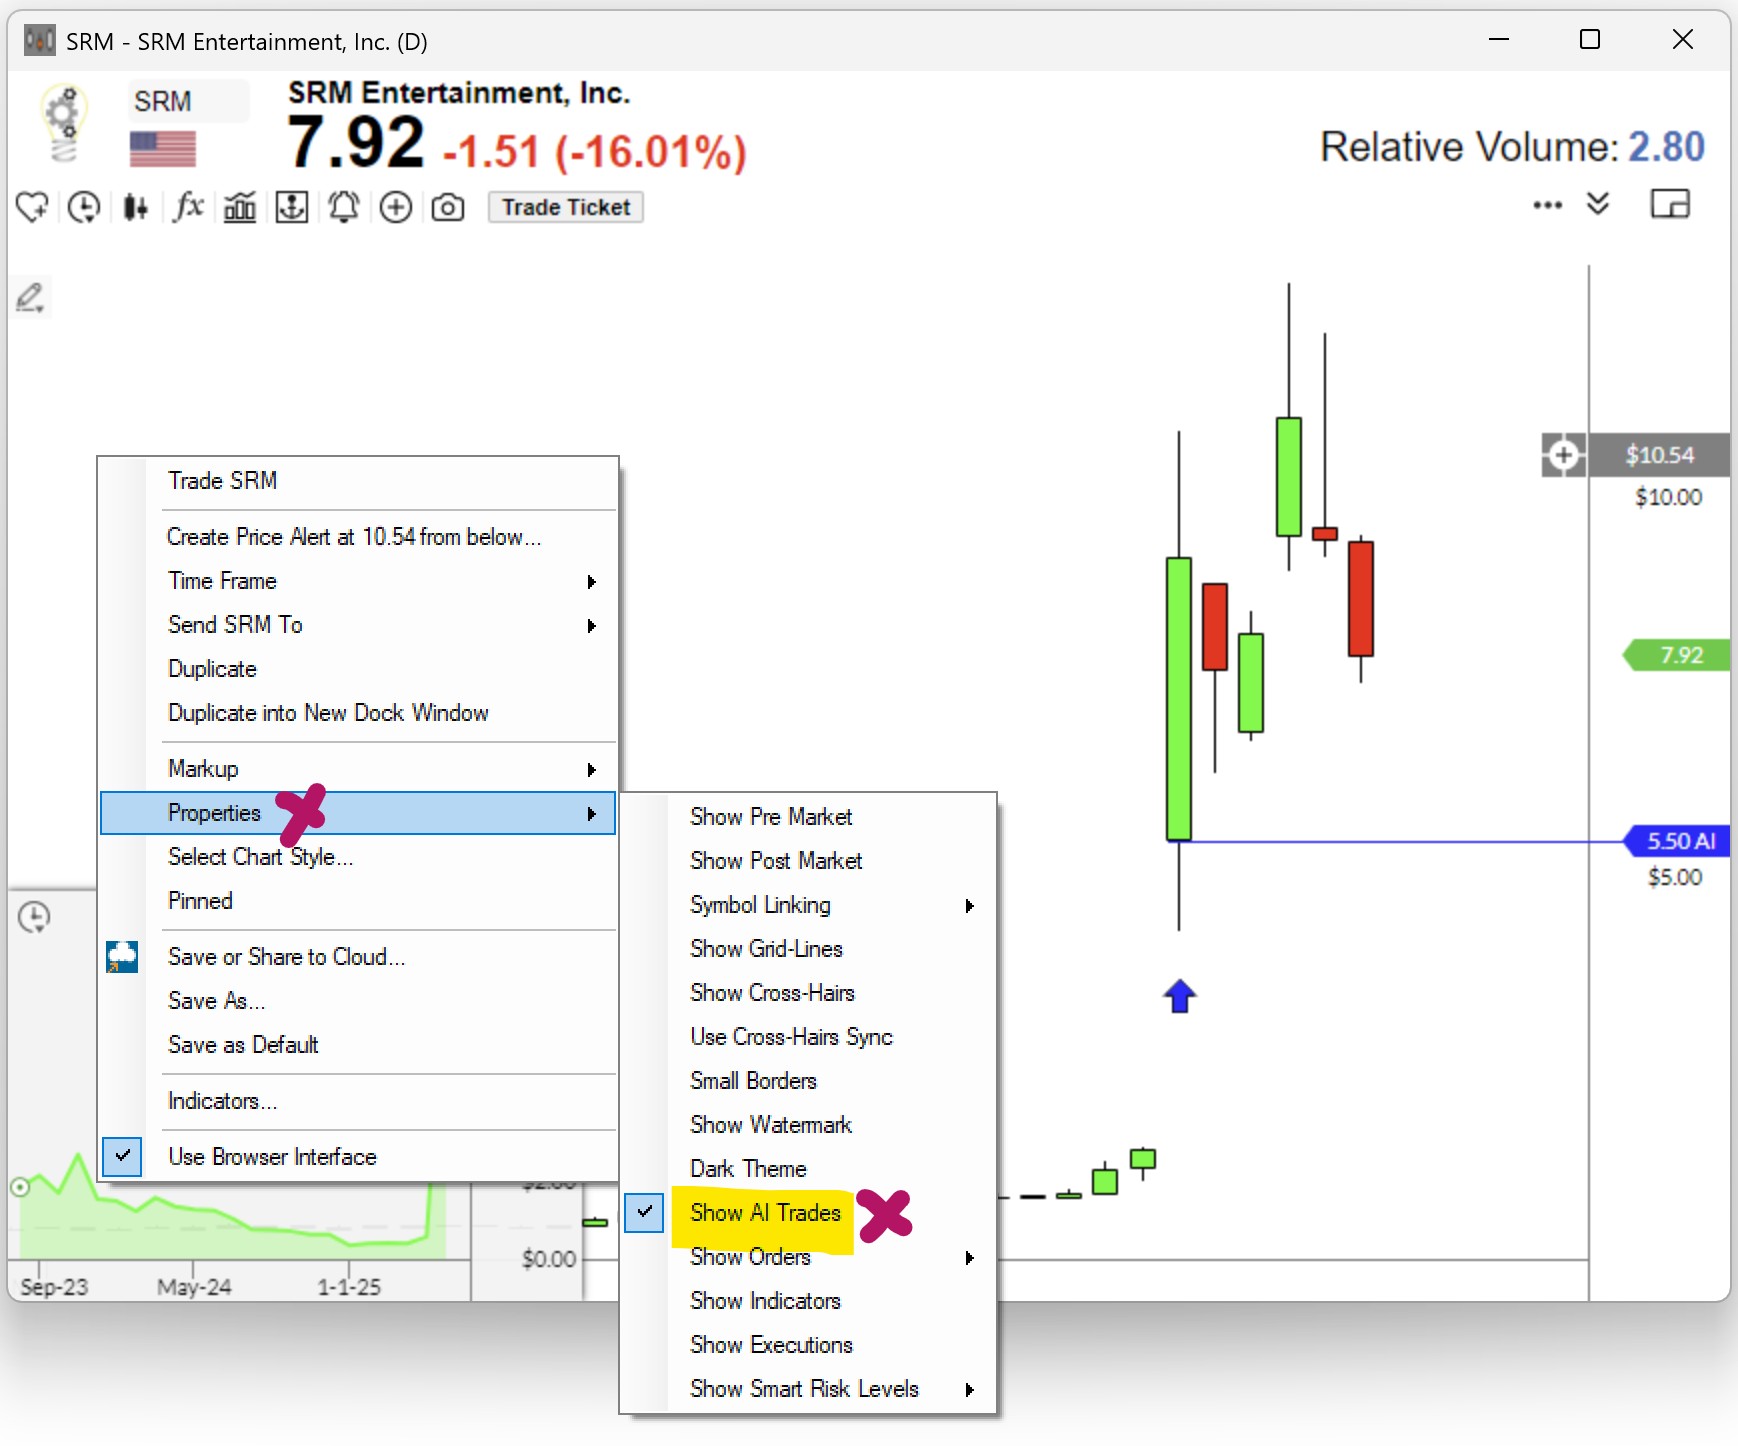The height and width of the screenshot is (1446, 1738).
Task: Open Select Chart Style dialog
Action: pyautogui.click(x=358, y=857)
